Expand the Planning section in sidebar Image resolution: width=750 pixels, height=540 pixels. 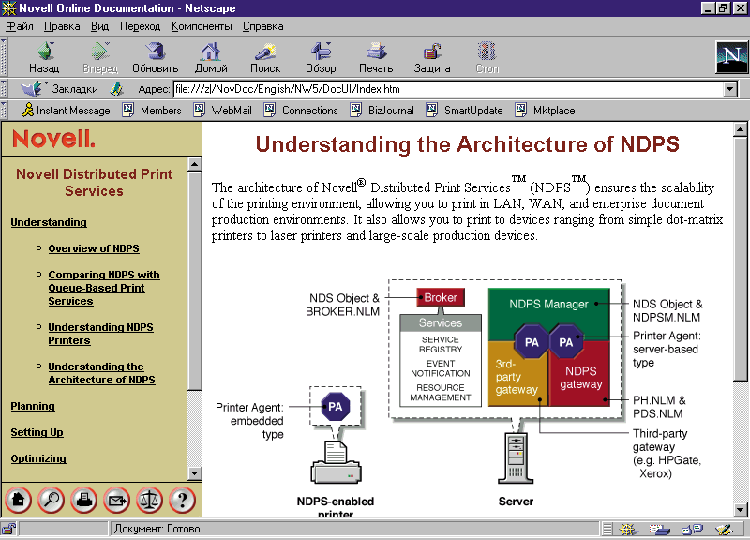point(32,407)
